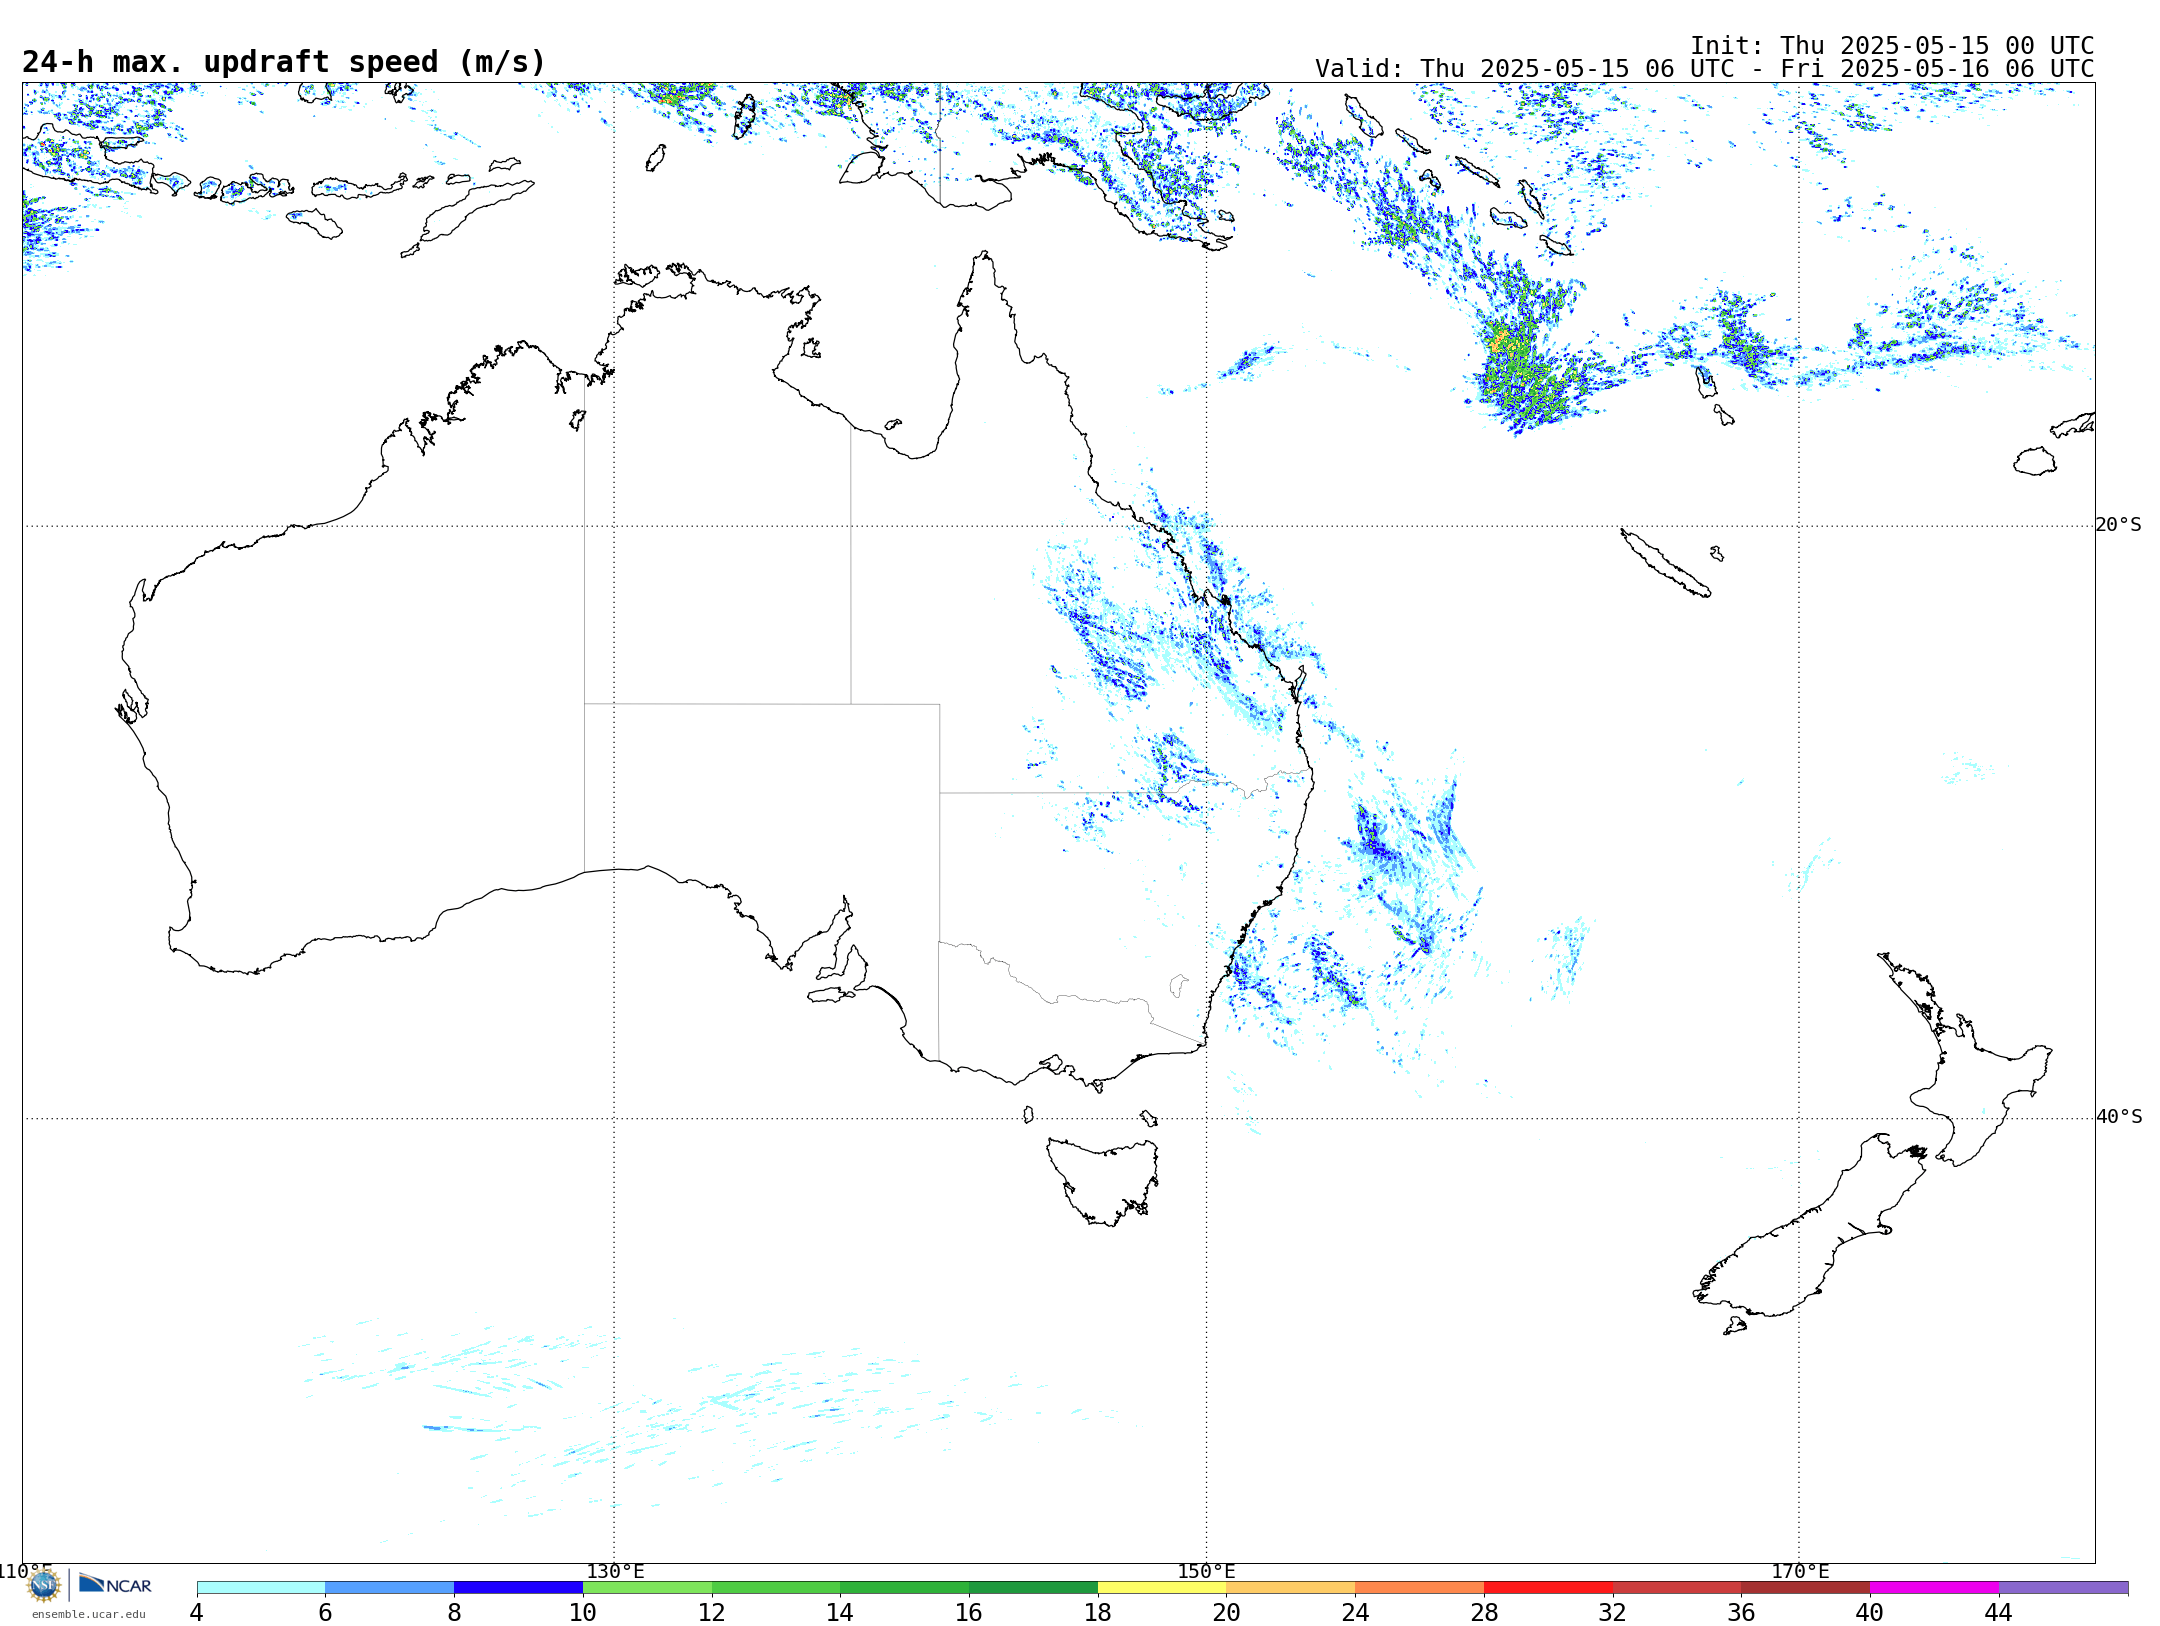Pick the green 14–16 m/s swatch
Screen dimensions: 2160x1626
(x=905, y=1588)
